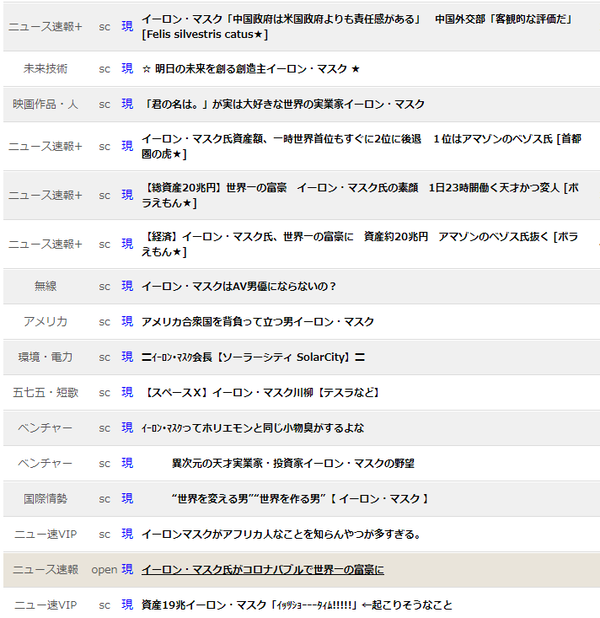Select the 五七五・短歌 board name
Image resolution: width=600 pixels, height=618 pixels.
(45, 393)
